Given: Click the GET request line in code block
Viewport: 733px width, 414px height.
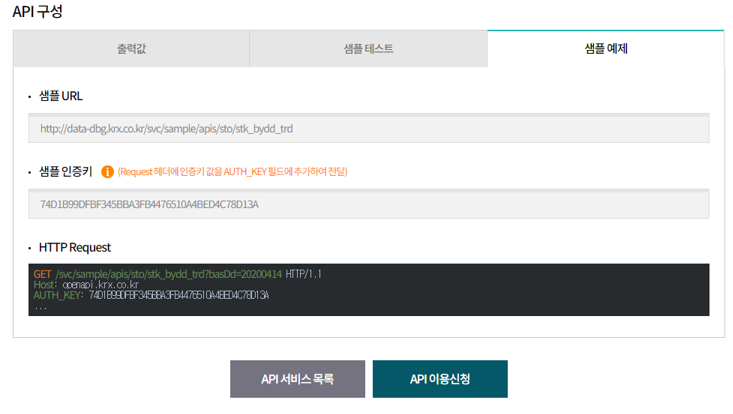Looking at the screenshot, I should pyautogui.click(x=178, y=274).
